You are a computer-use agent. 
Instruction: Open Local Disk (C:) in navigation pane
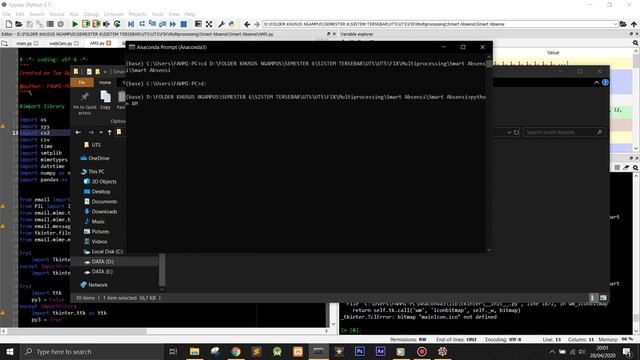coord(107,251)
